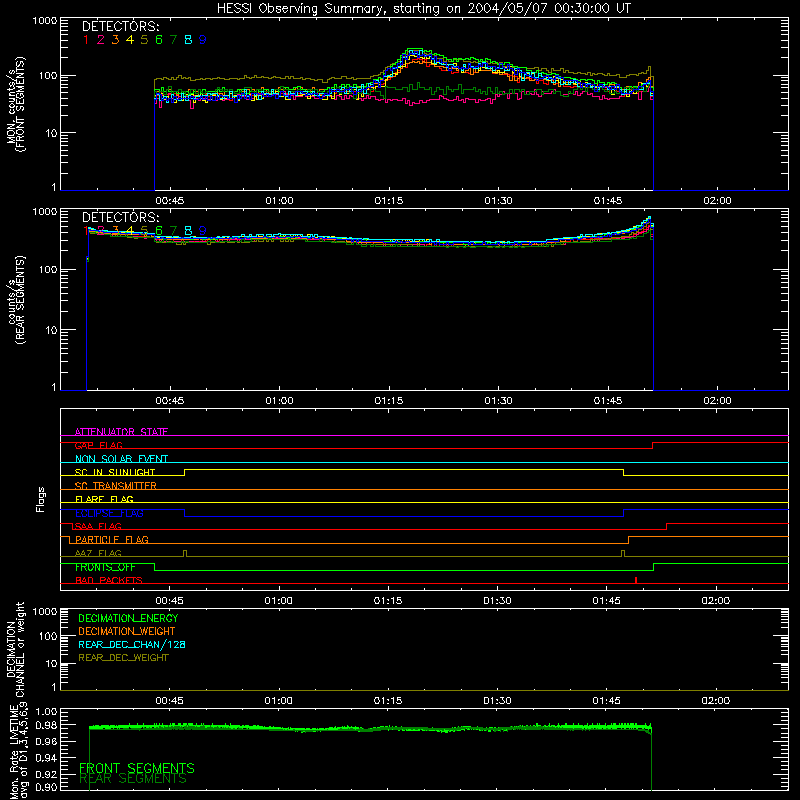The width and height of the screenshot is (800, 800).
Task: Click the front segments count peak near 01:18
Action: click(x=414, y=51)
